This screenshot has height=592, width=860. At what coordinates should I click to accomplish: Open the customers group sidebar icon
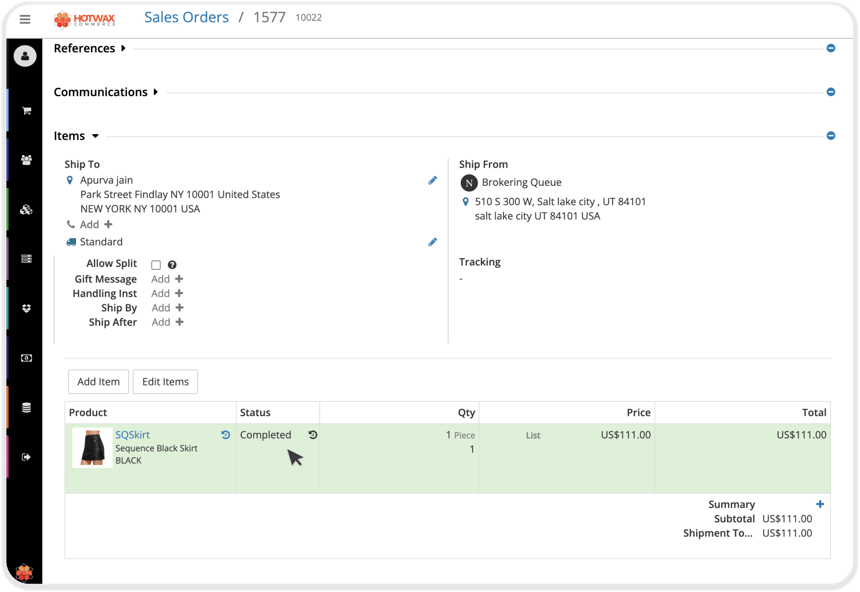pos(26,160)
